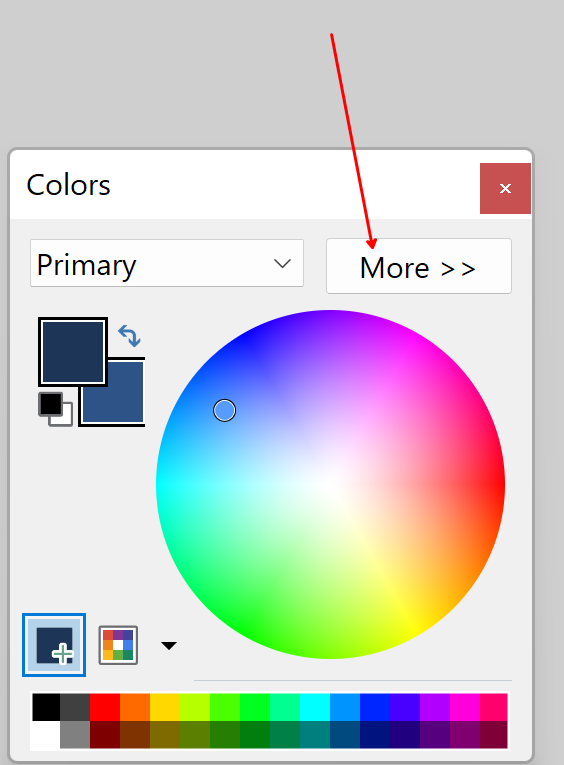Image resolution: width=564 pixels, height=765 pixels.
Task: Select the medium gray palette swatch
Action: [75, 735]
